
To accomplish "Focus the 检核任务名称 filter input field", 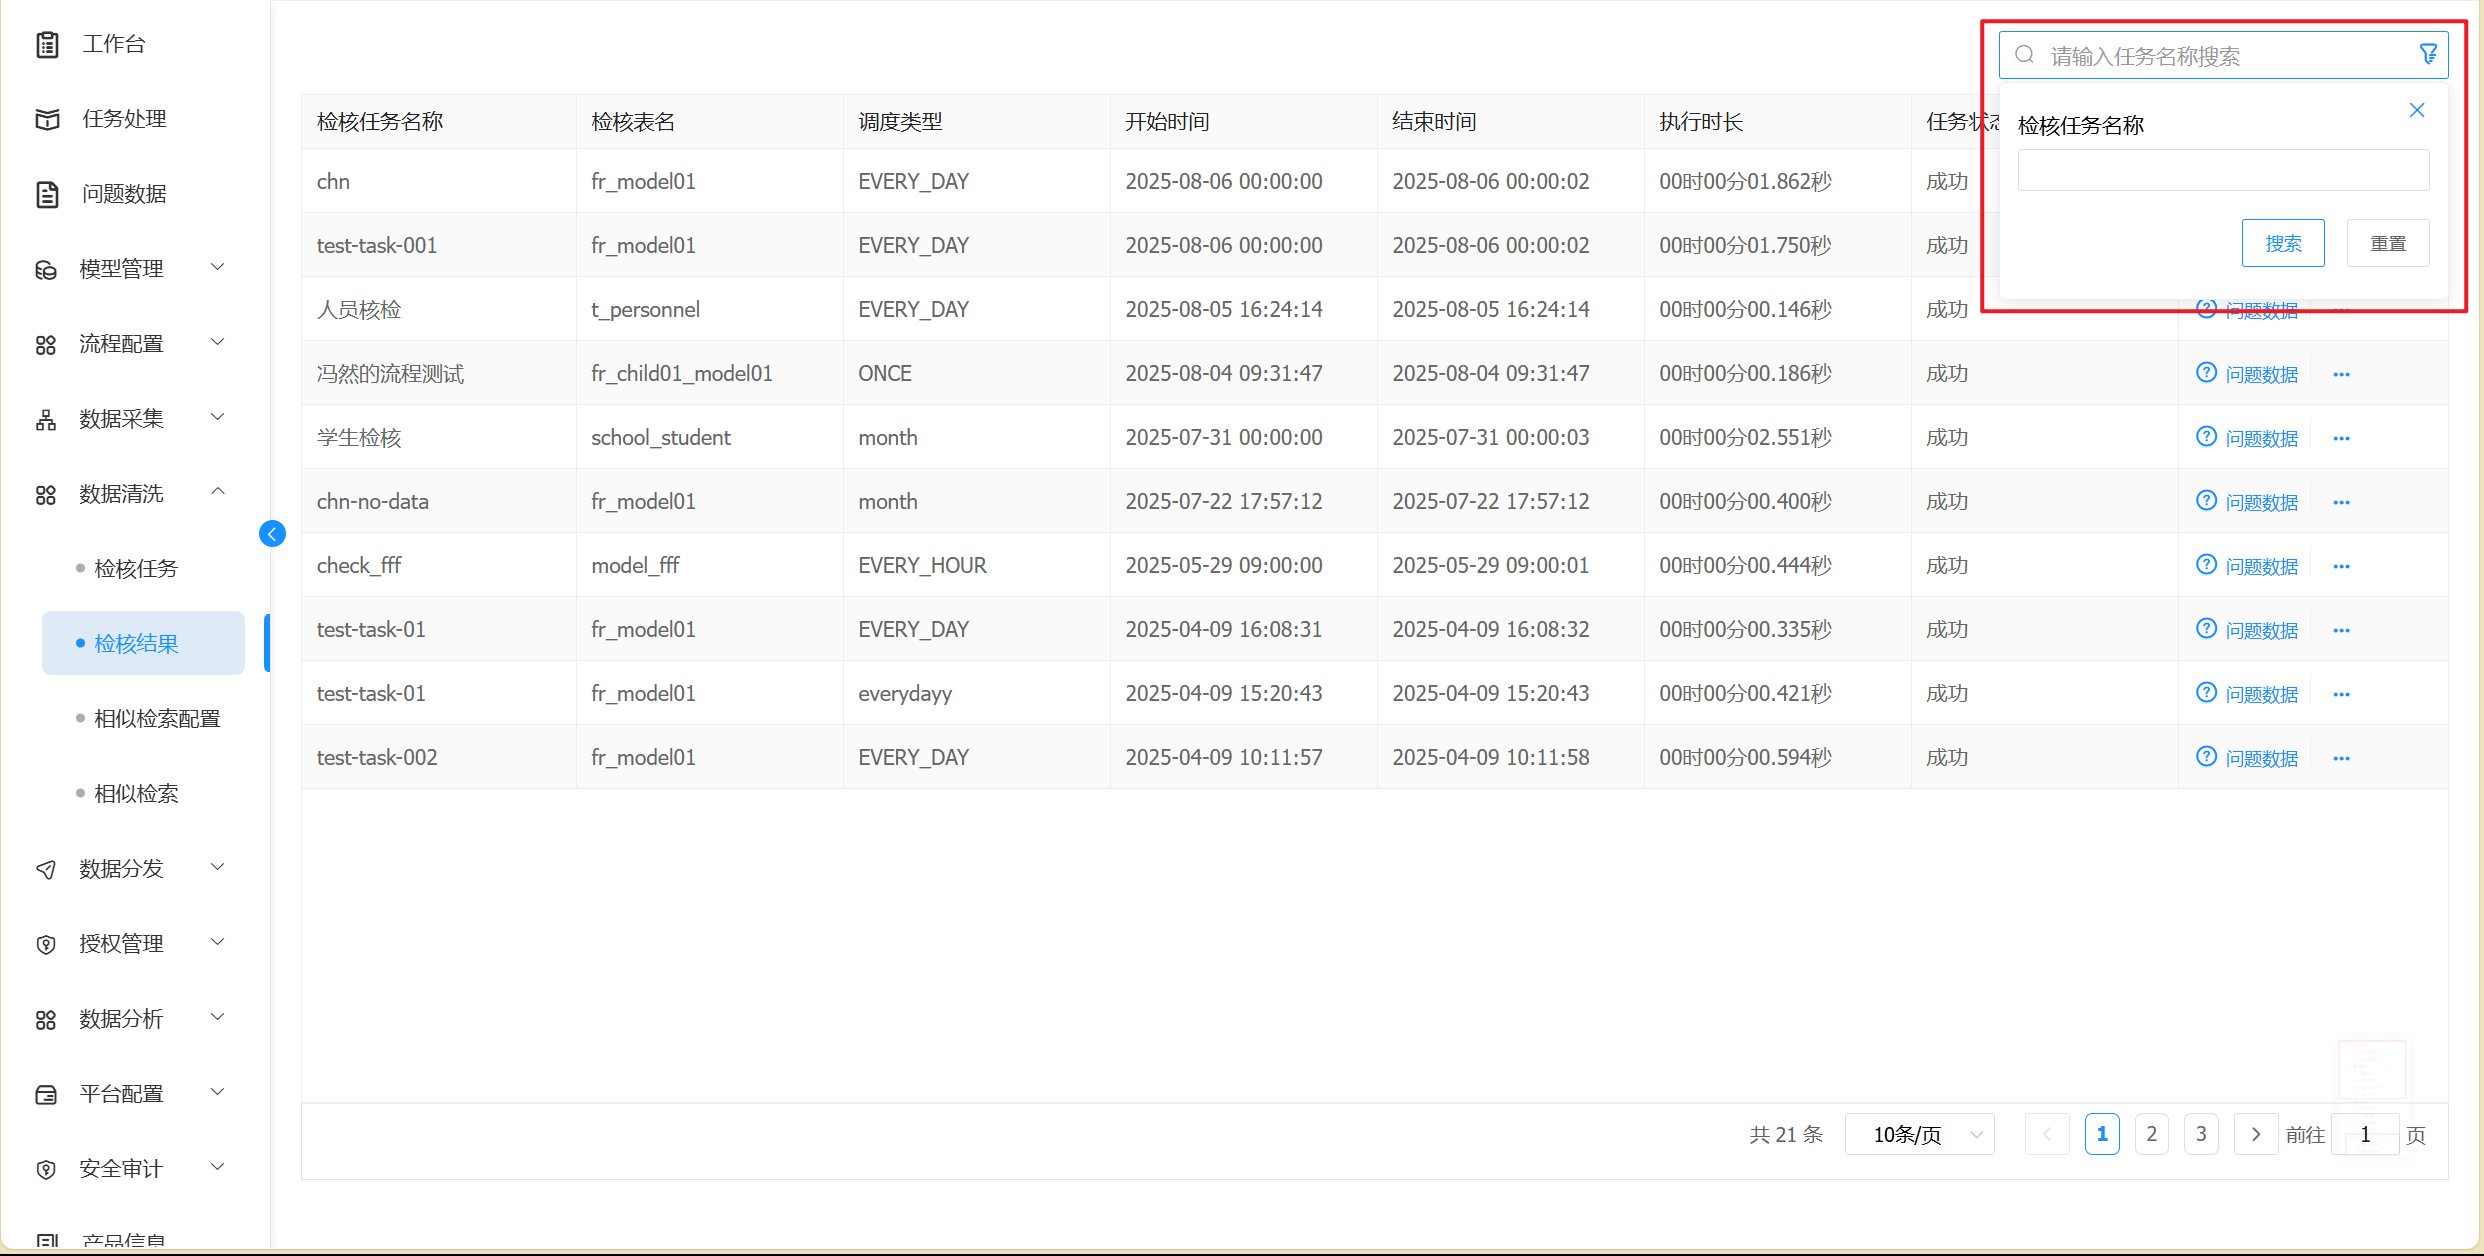I will coord(2223,170).
